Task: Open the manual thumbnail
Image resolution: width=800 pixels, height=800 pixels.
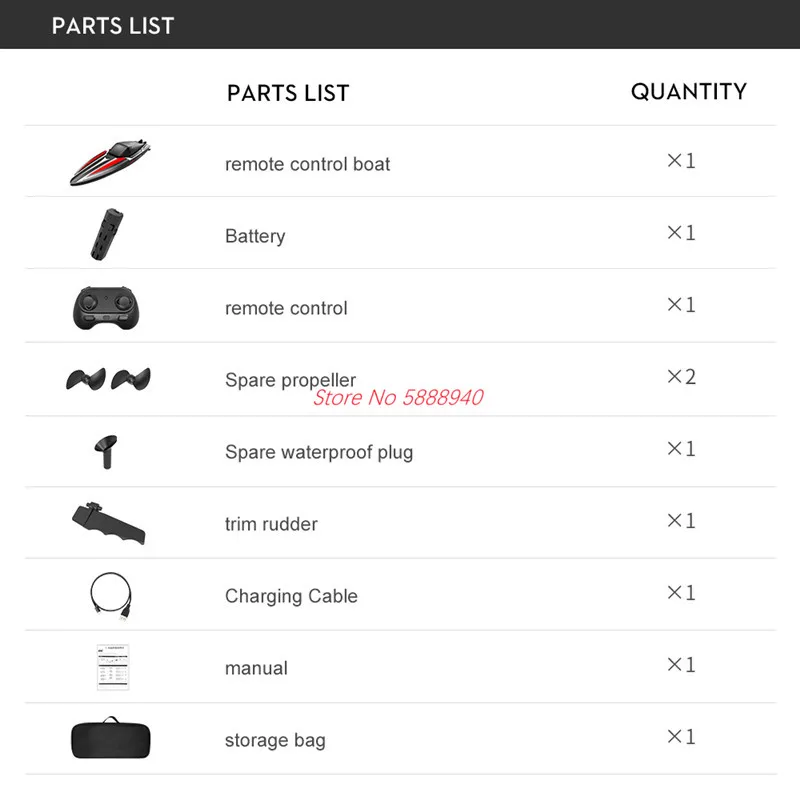Action: (x=113, y=667)
